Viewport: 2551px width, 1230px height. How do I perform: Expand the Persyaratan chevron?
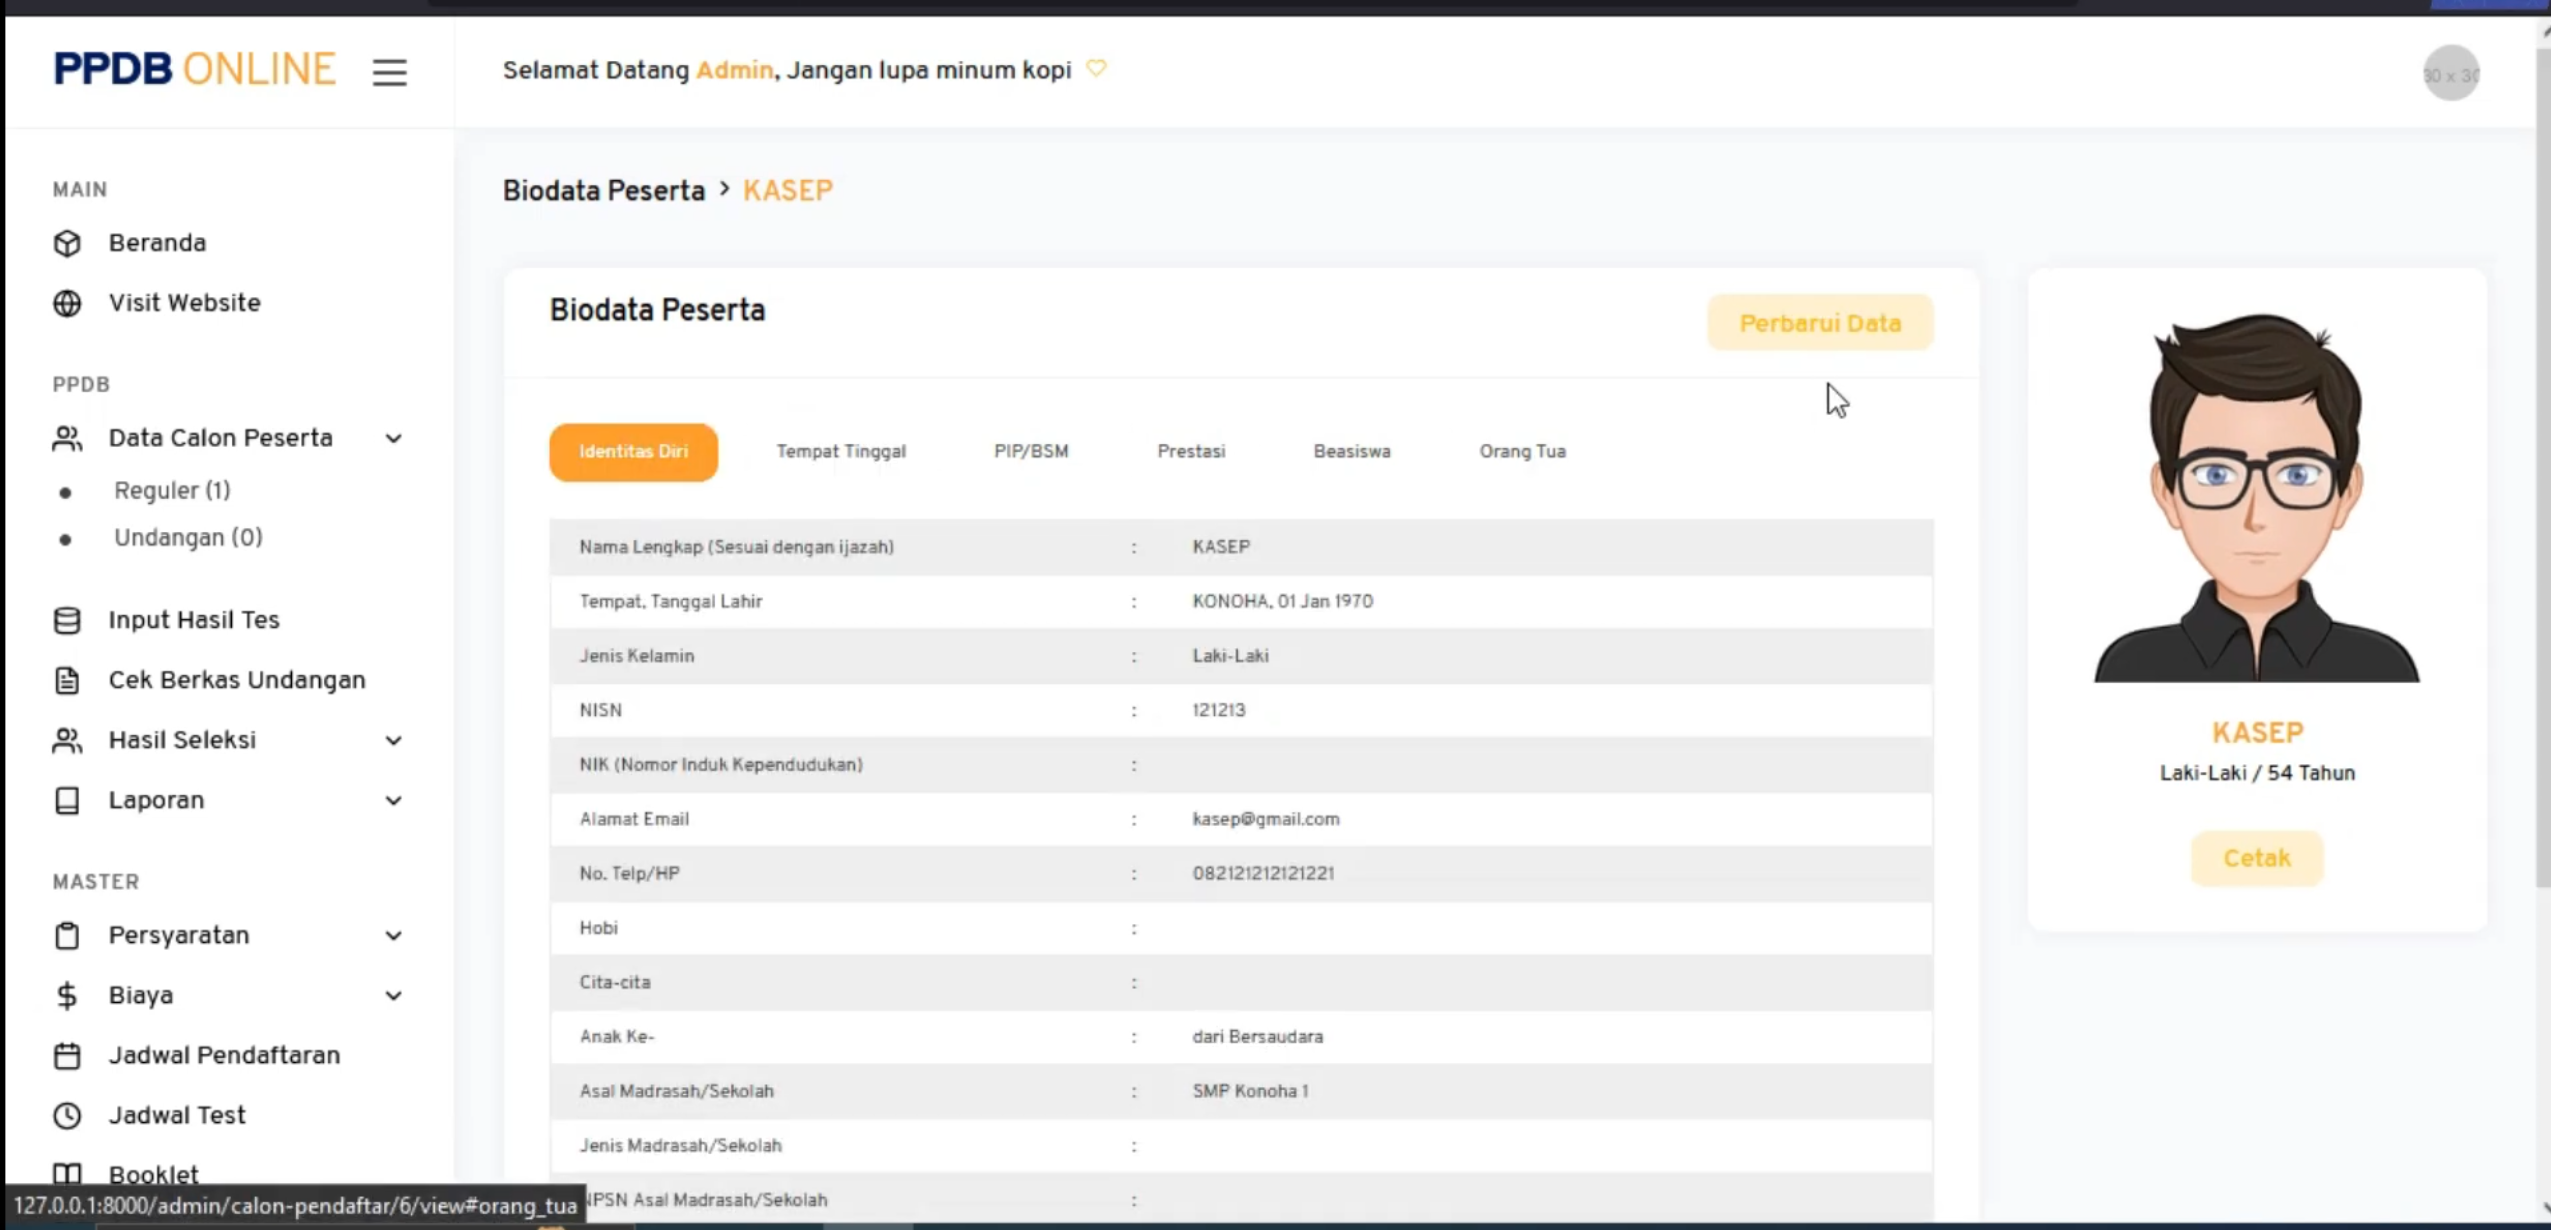(x=394, y=935)
